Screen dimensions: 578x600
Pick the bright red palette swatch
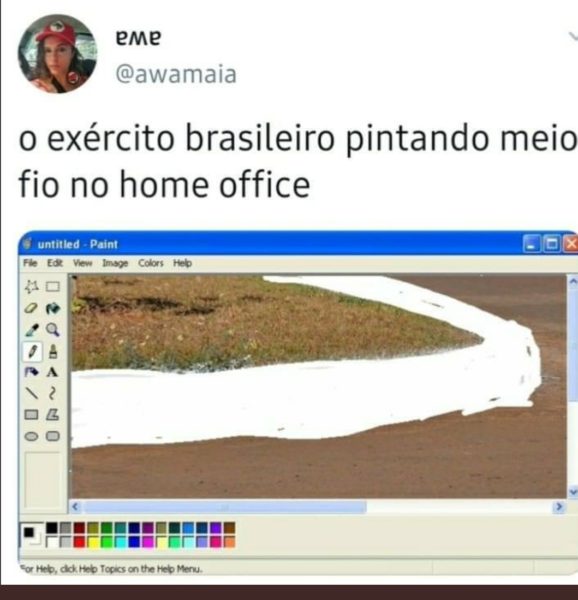pyautogui.click(x=79, y=542)
